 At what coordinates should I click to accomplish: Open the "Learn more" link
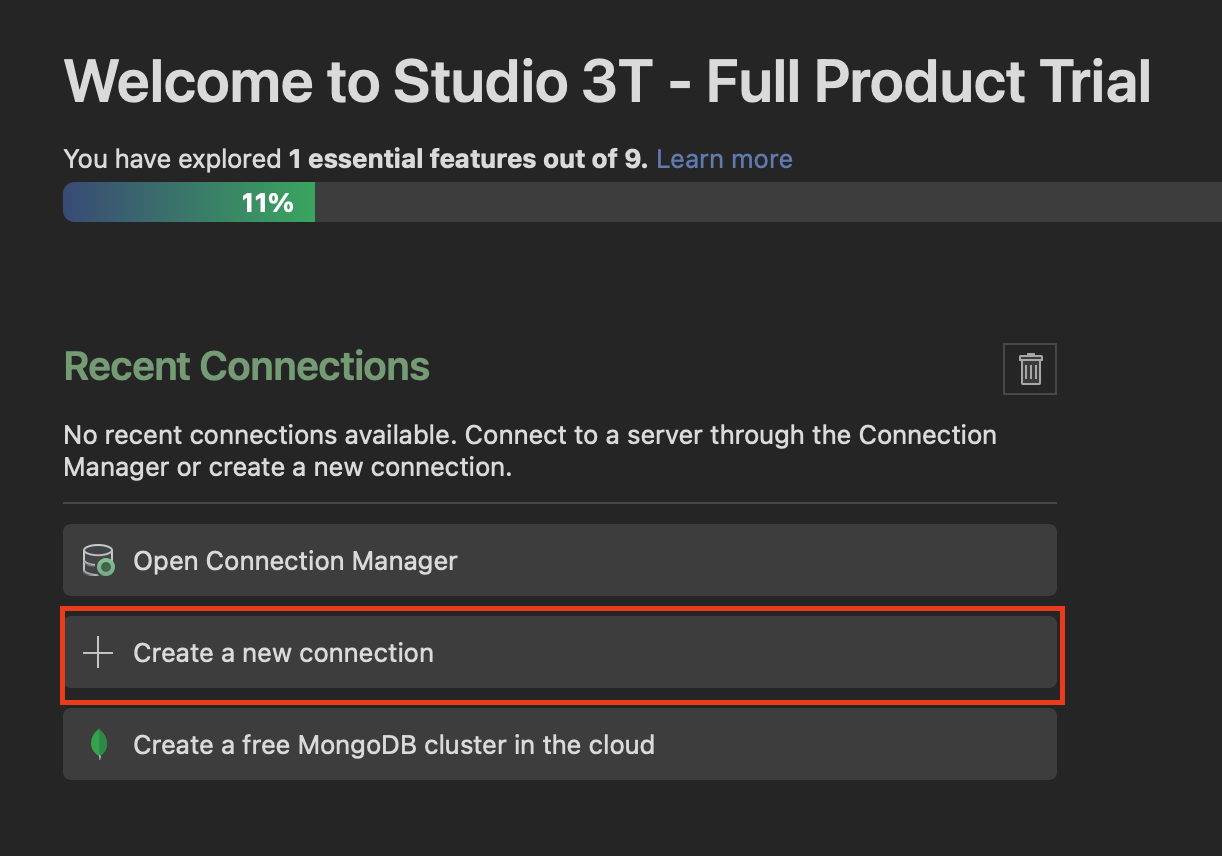click(x=724, y=159)
